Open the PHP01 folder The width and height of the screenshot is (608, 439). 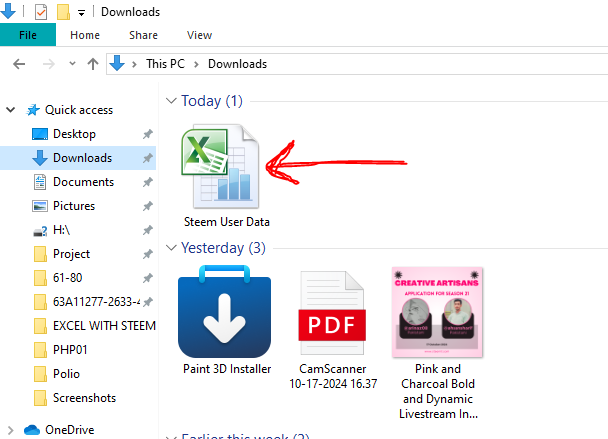coord(70,350)
